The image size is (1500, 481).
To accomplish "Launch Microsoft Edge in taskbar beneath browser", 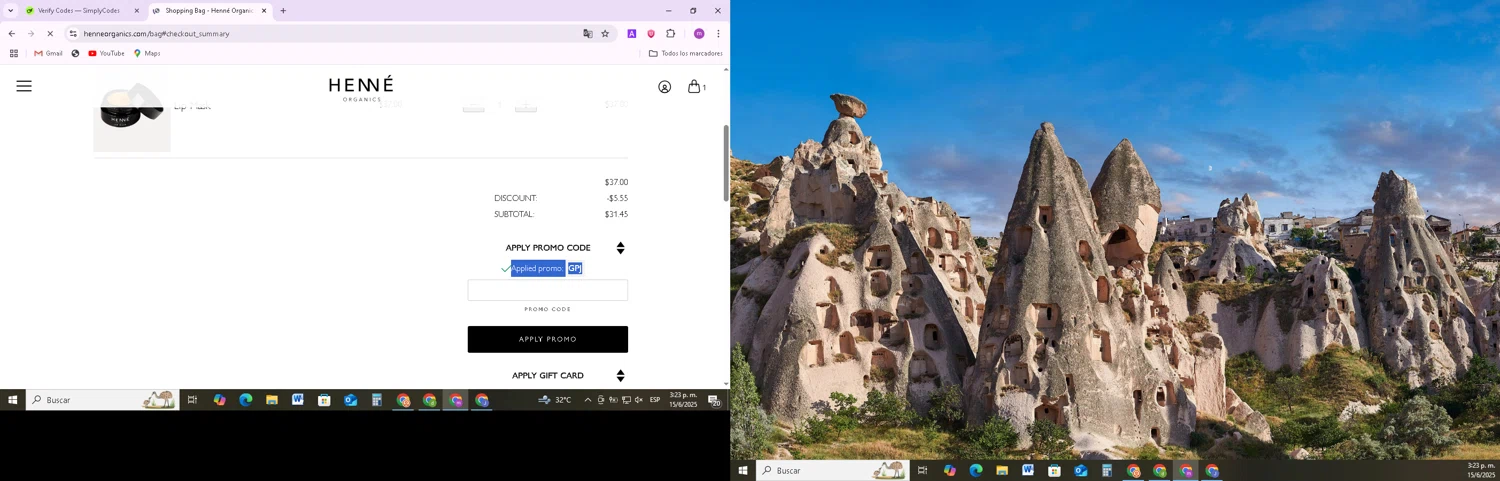I will pos(245,400).
